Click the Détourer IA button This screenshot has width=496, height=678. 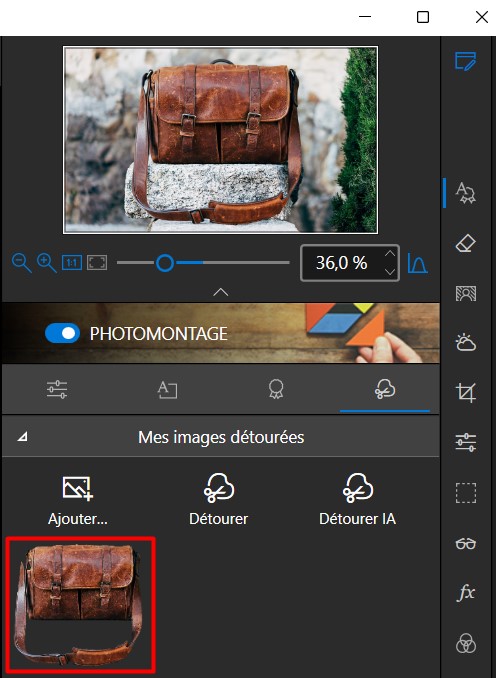pyautogui.click(x=358, y=500)
